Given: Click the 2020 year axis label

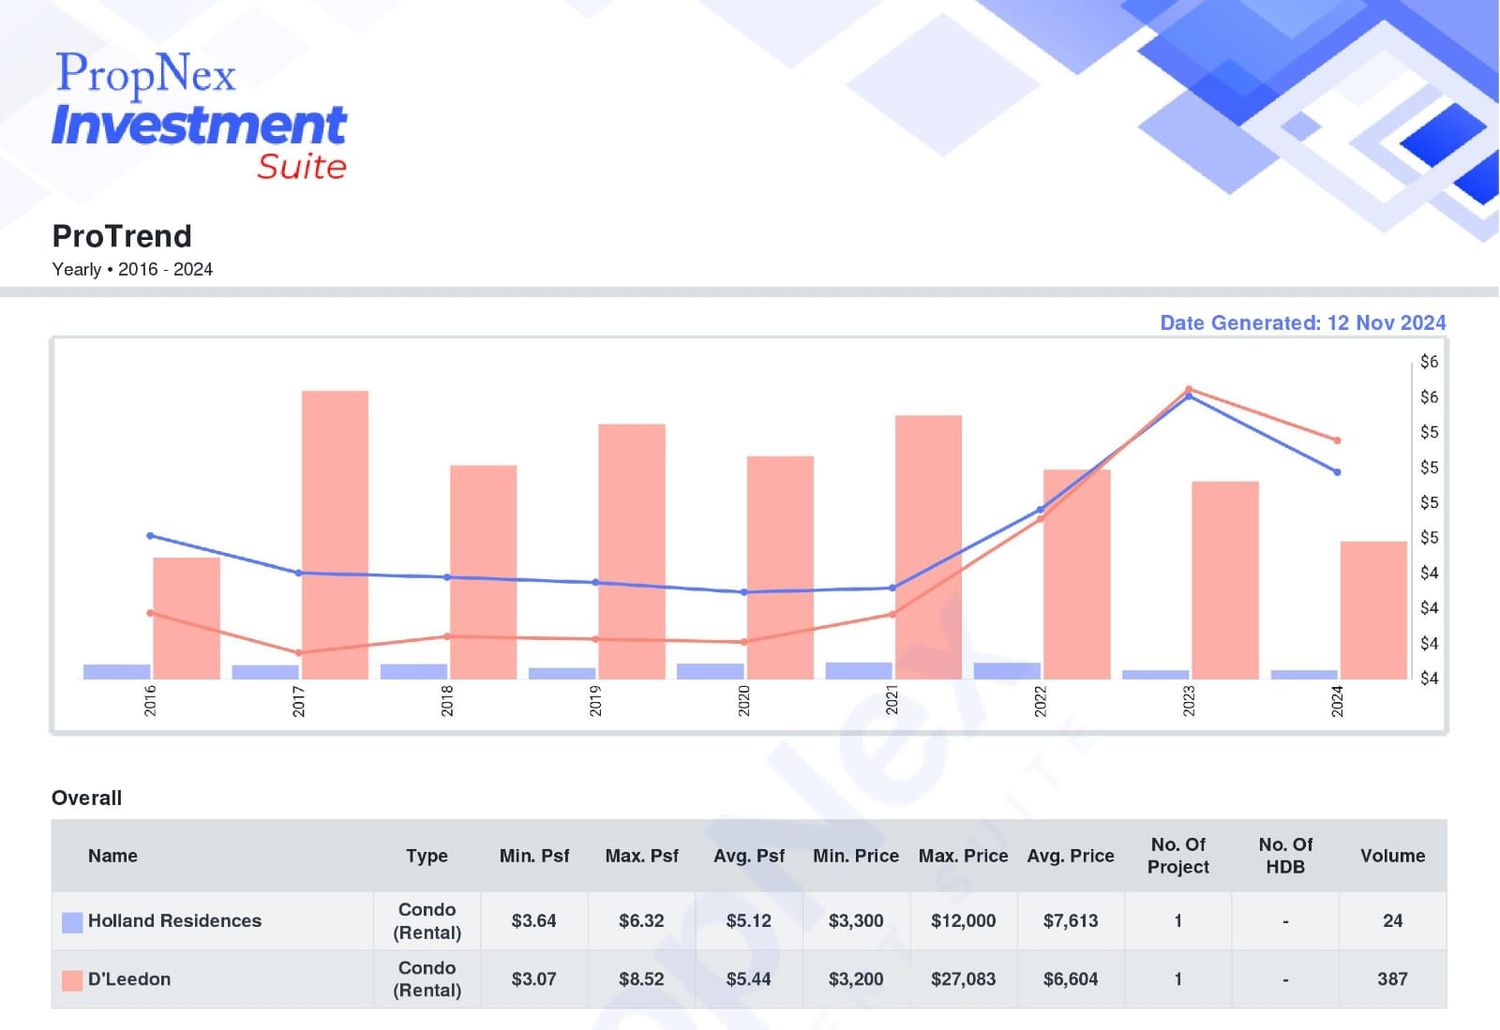Looking at the screenshot, I should pyautogui.click(x=744, y=701).
